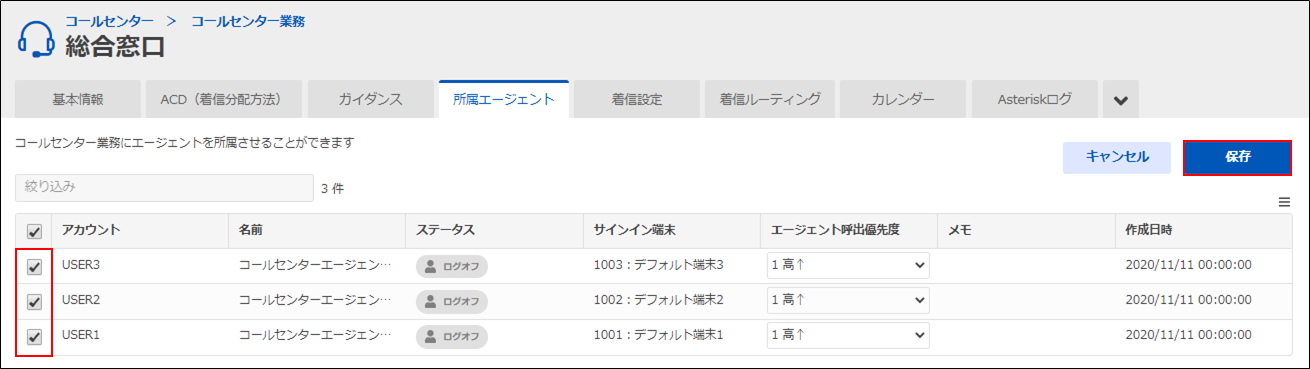1310x369 pixels.
Task: Open the table column menu icon
Action: point(1285,202)
